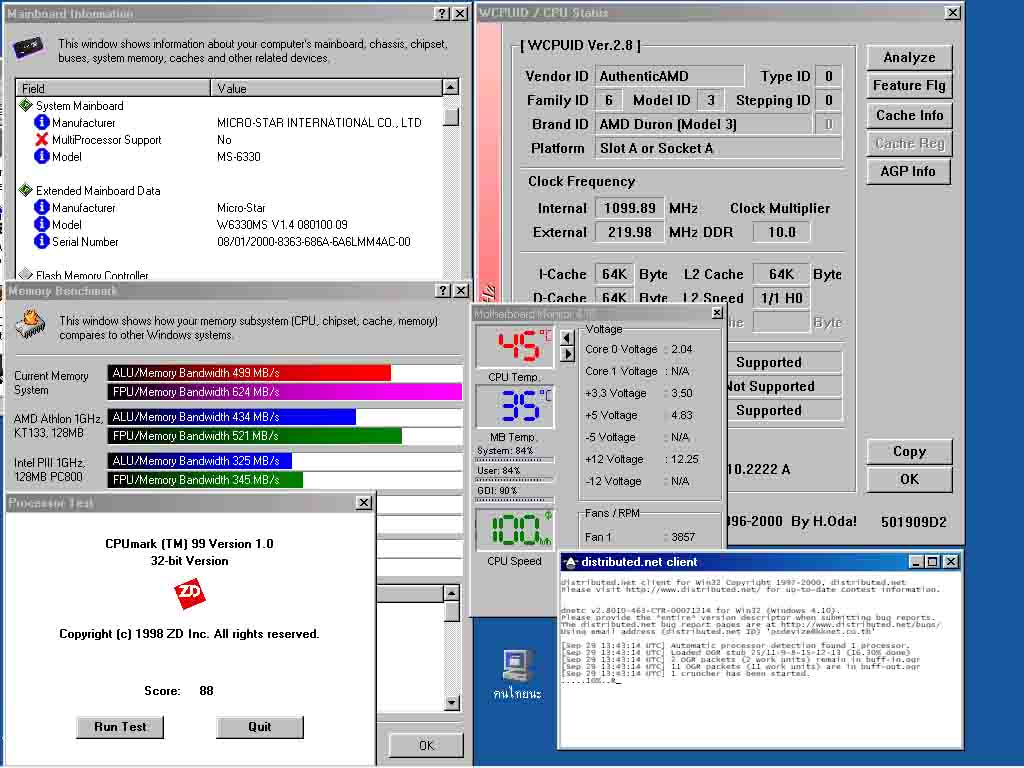Image resolution: width=1024 pixels, height=768 pixels.
Task: Click the Score value 88
Action: coord(206,691)
